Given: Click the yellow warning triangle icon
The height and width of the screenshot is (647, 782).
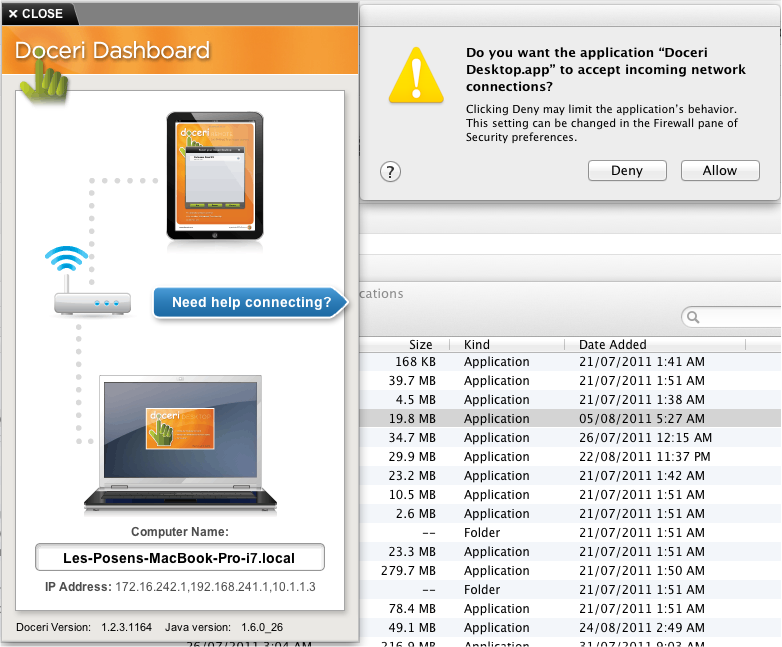Looking at the screenshot, I should point(415,78).
